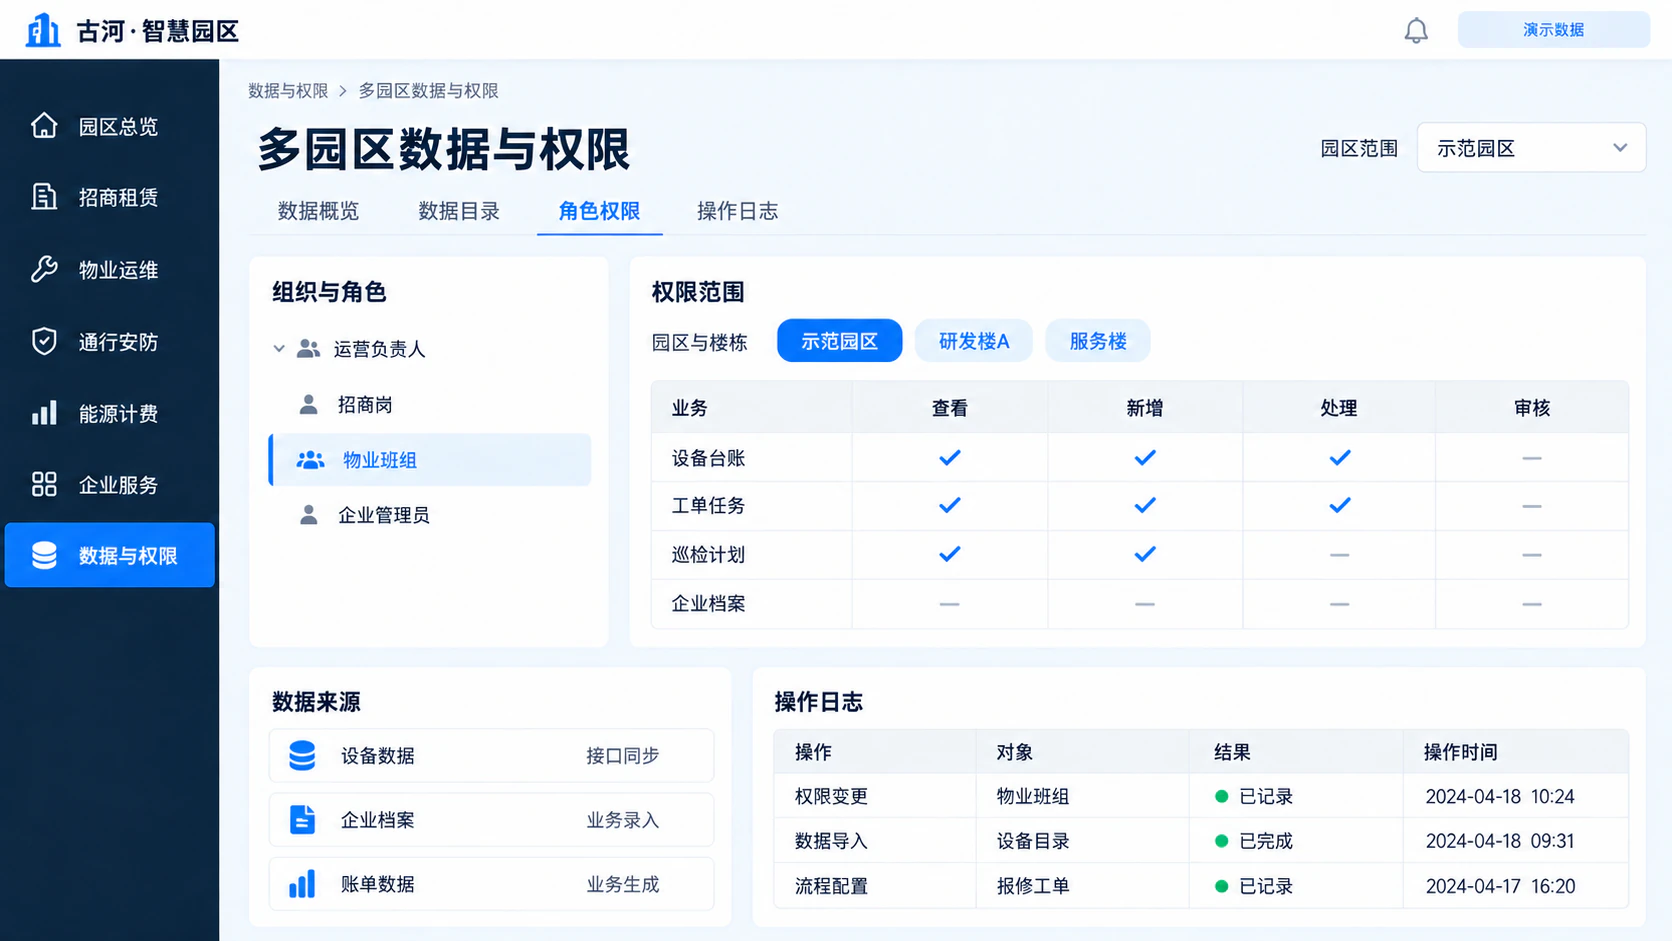Toggle 巡检计划 处理 permission
Viewport: 1672px width, 941px height.
tap(1339, 555)
